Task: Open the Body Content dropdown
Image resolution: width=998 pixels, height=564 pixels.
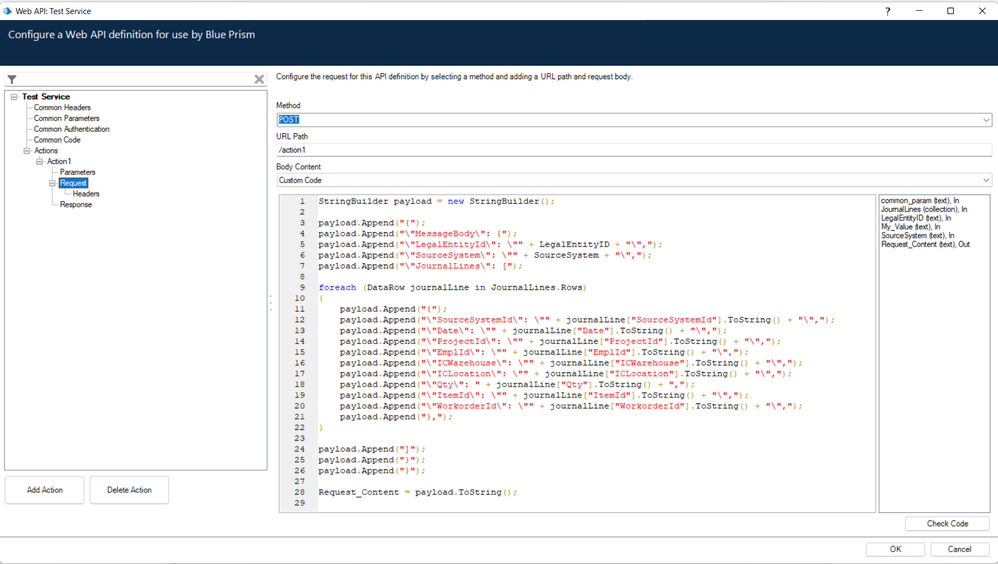Action: [985, 181]
